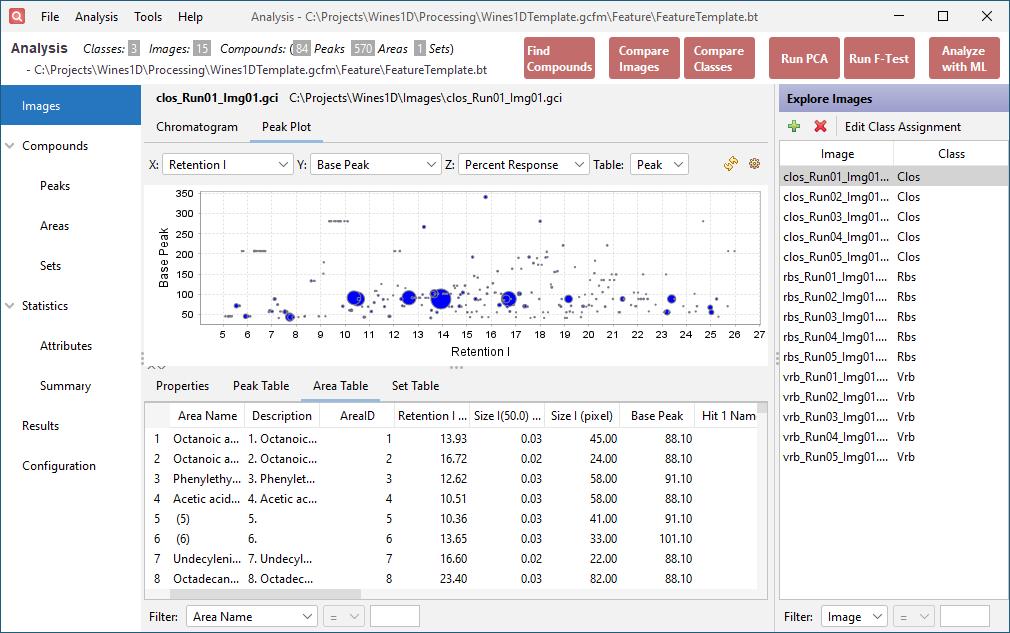Open the Z axis Percent Response dropdown
The image size is (1010, 633).
tap(523, 165)
